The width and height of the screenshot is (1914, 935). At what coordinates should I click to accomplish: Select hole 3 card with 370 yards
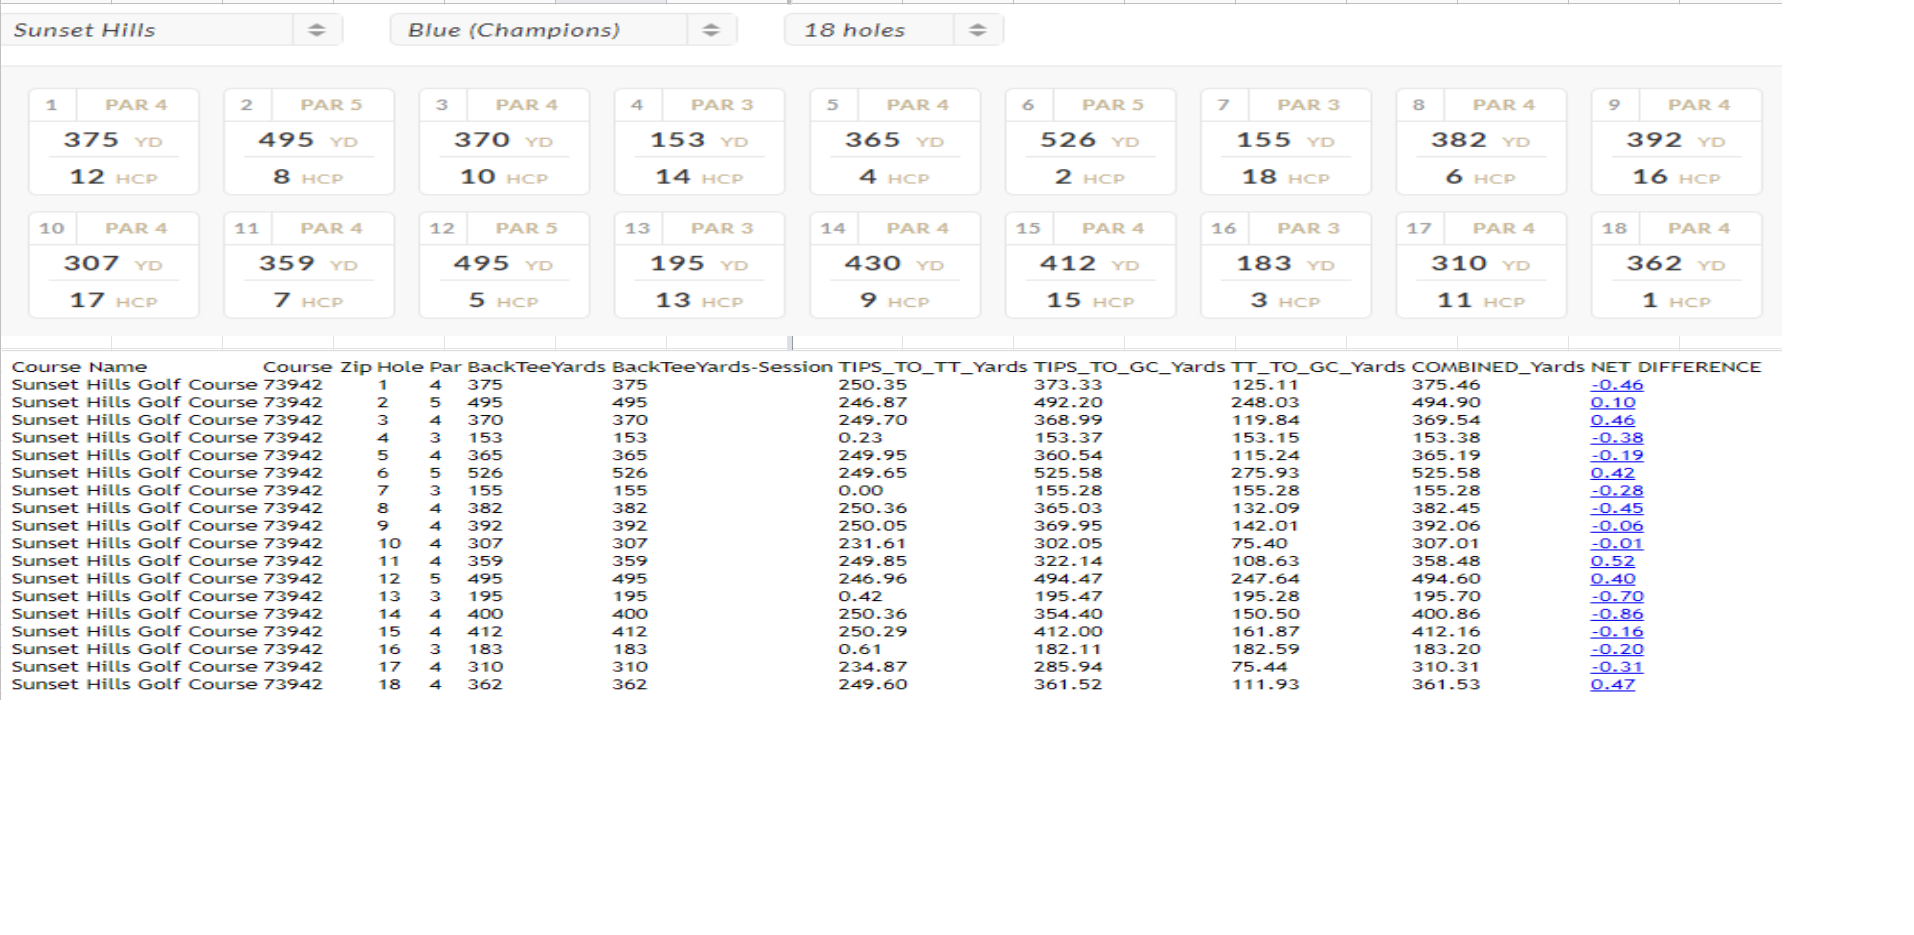point(504,142)
